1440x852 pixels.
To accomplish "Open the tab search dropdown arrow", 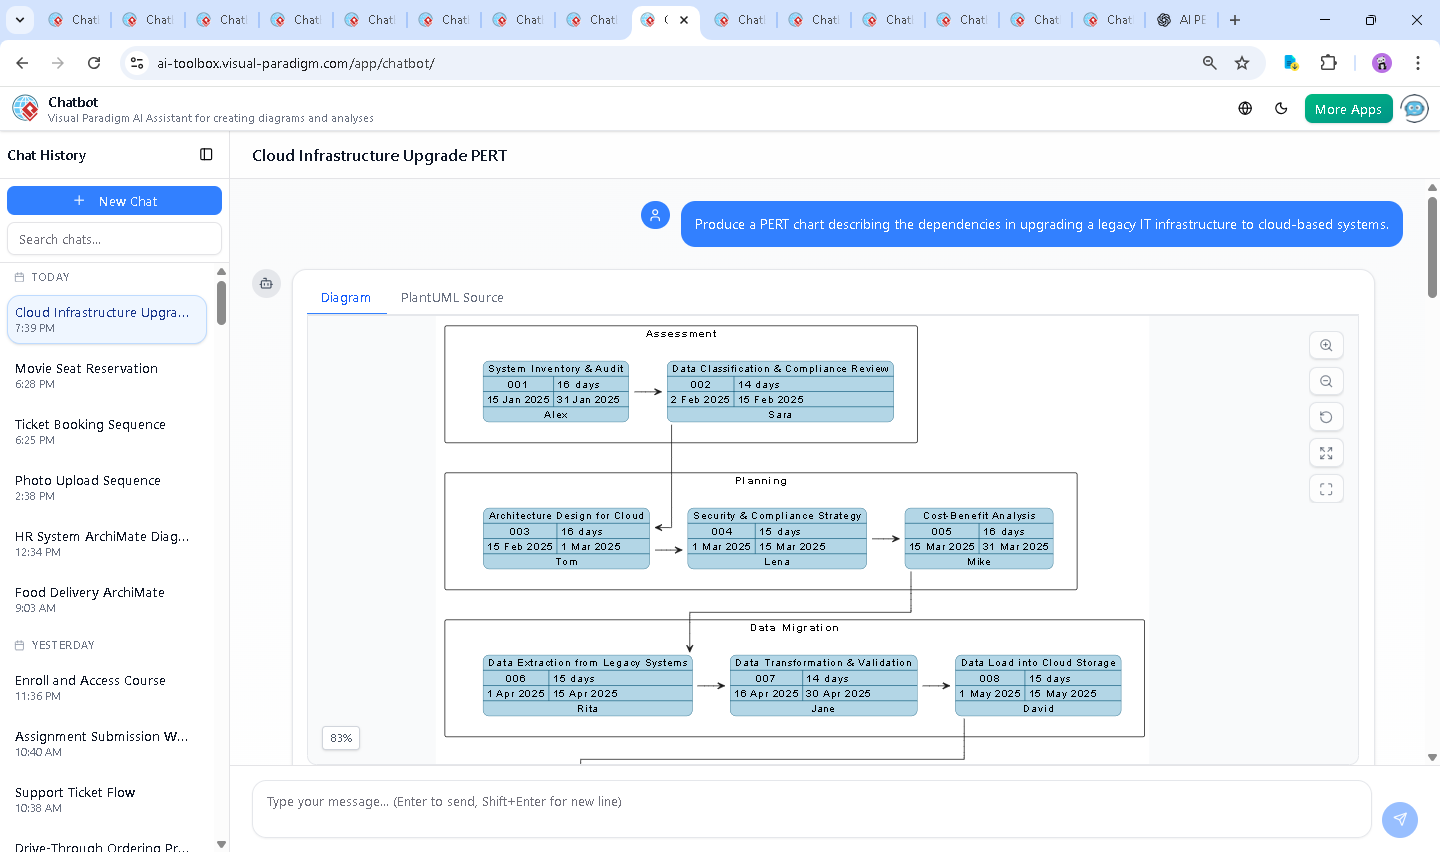I will (x=20, y=20).
